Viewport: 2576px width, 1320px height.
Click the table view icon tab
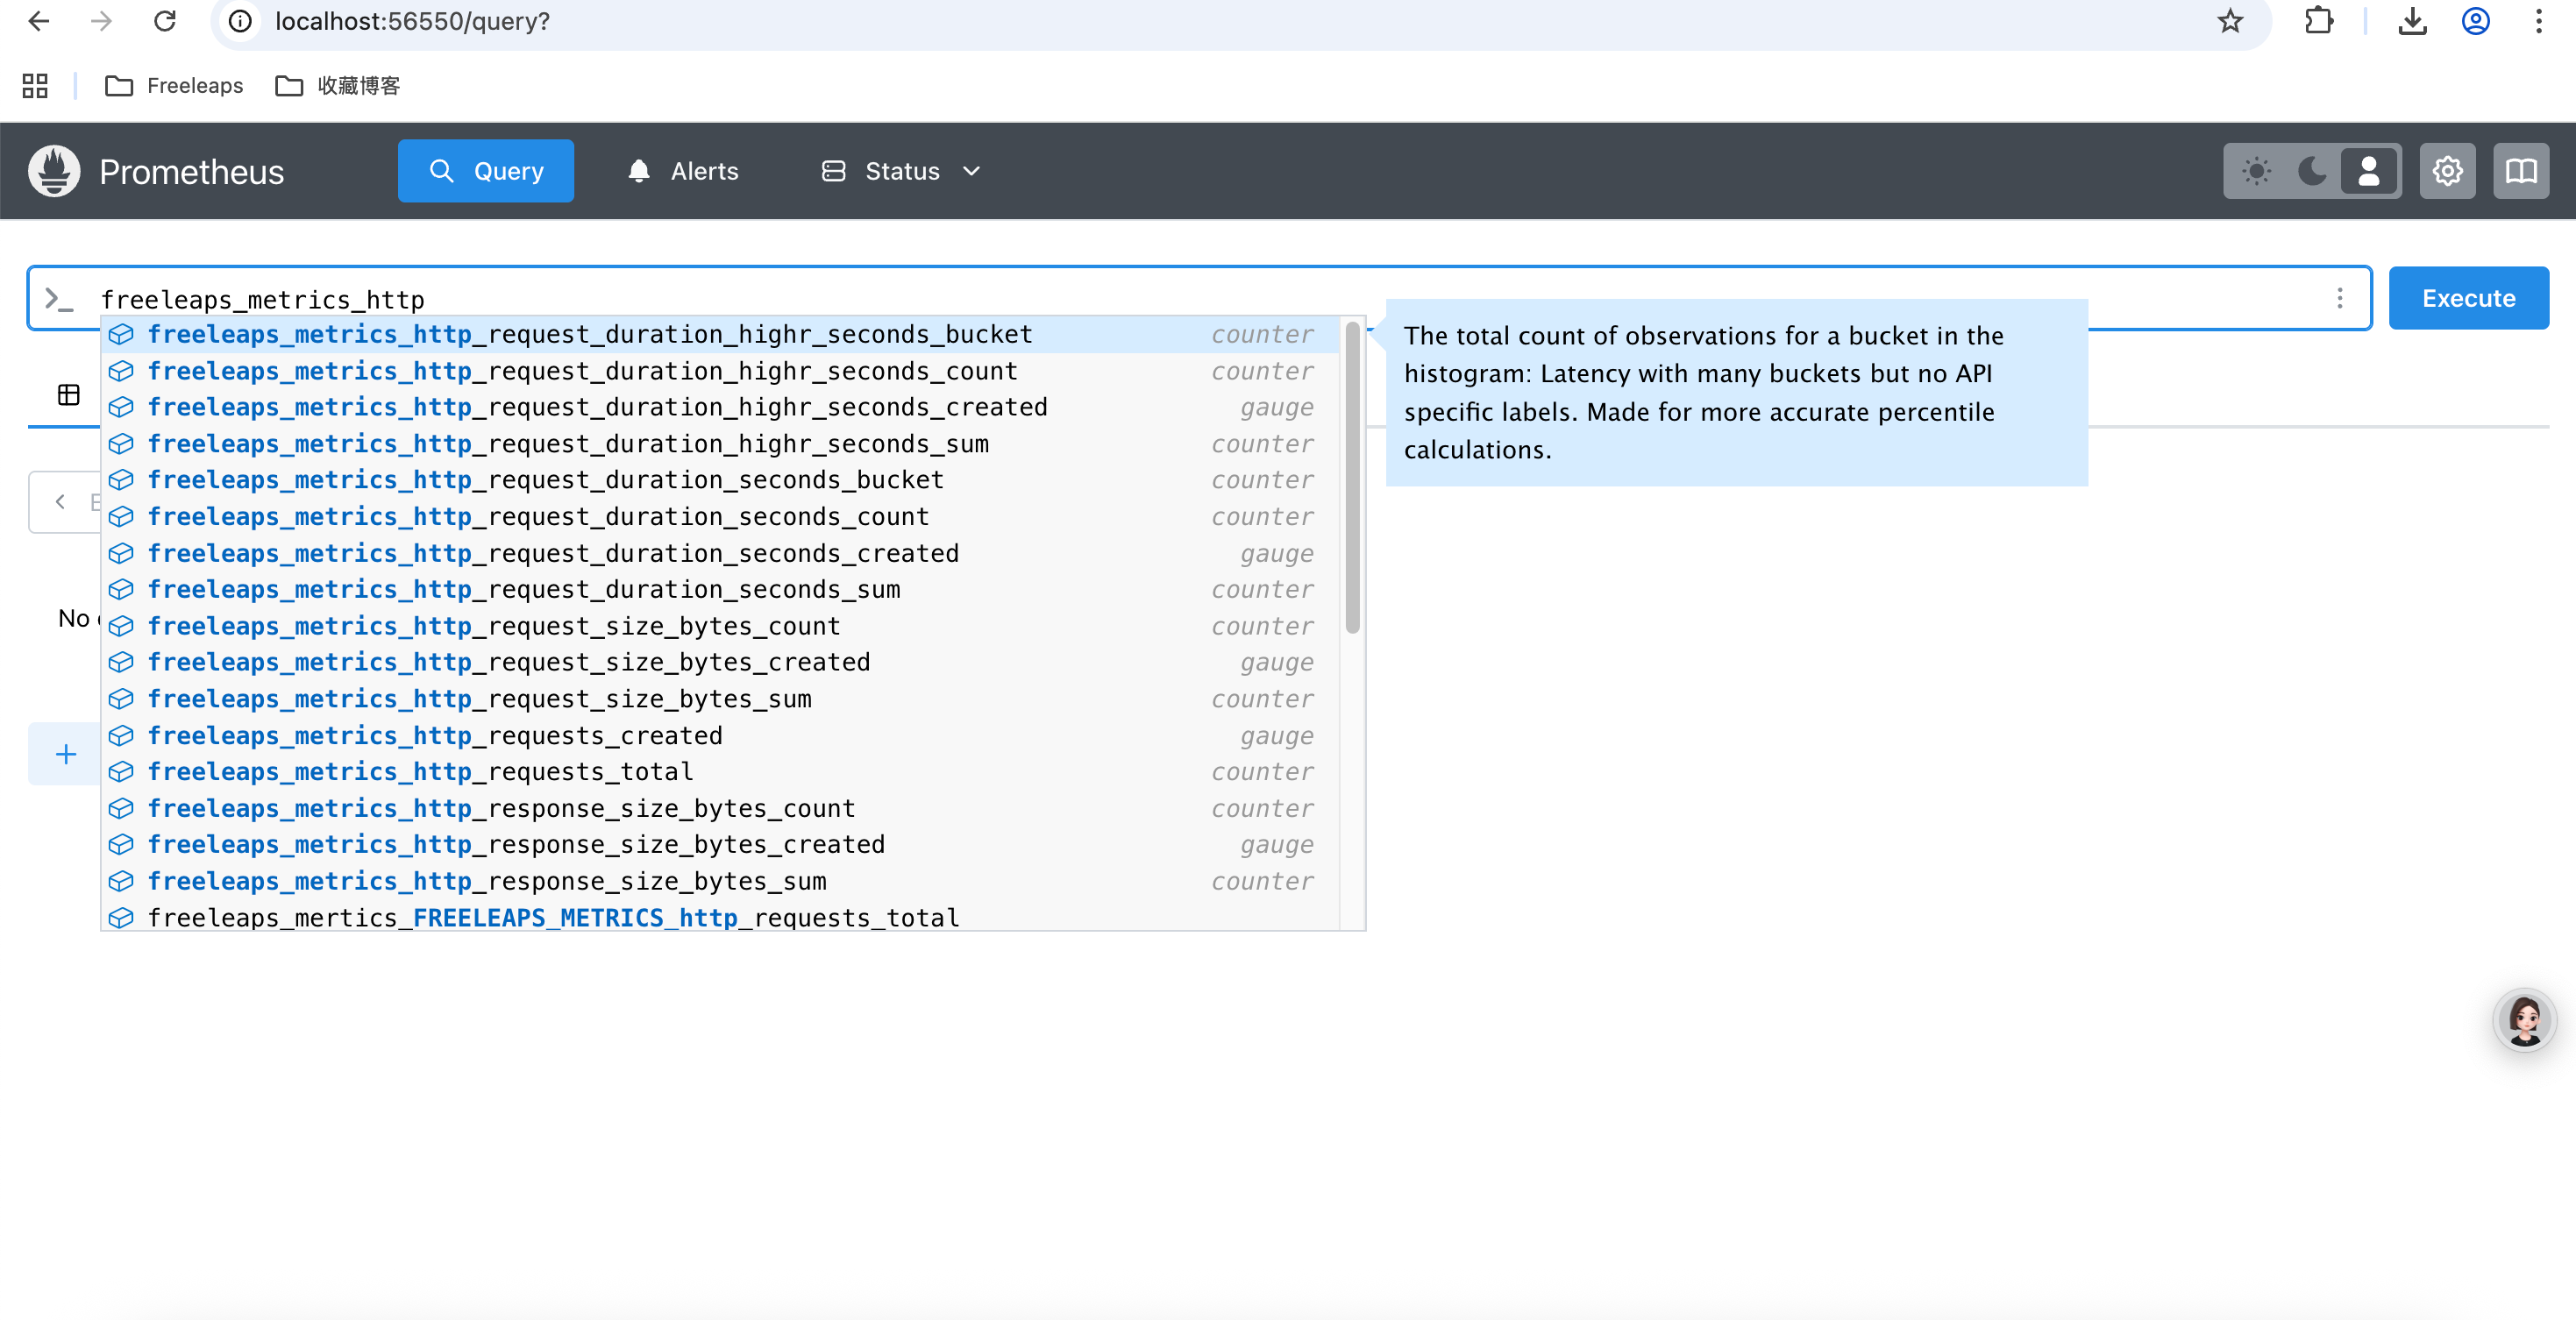(x=68, y=395)
